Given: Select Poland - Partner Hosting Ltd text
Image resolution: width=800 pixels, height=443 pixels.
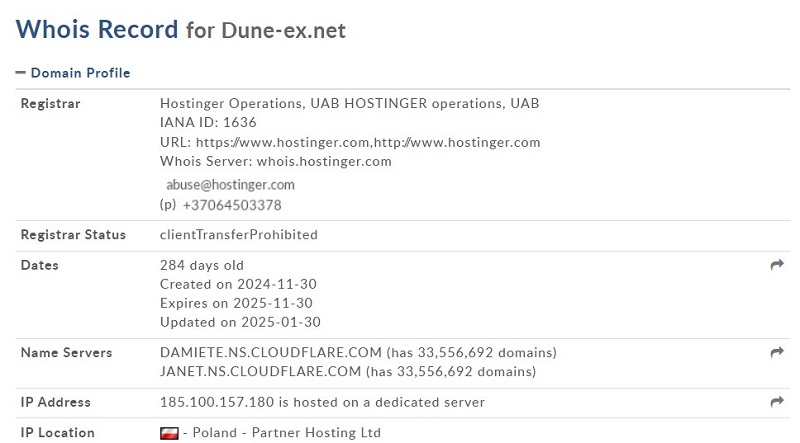Looking at the screenshot, I should click(287, 433).
